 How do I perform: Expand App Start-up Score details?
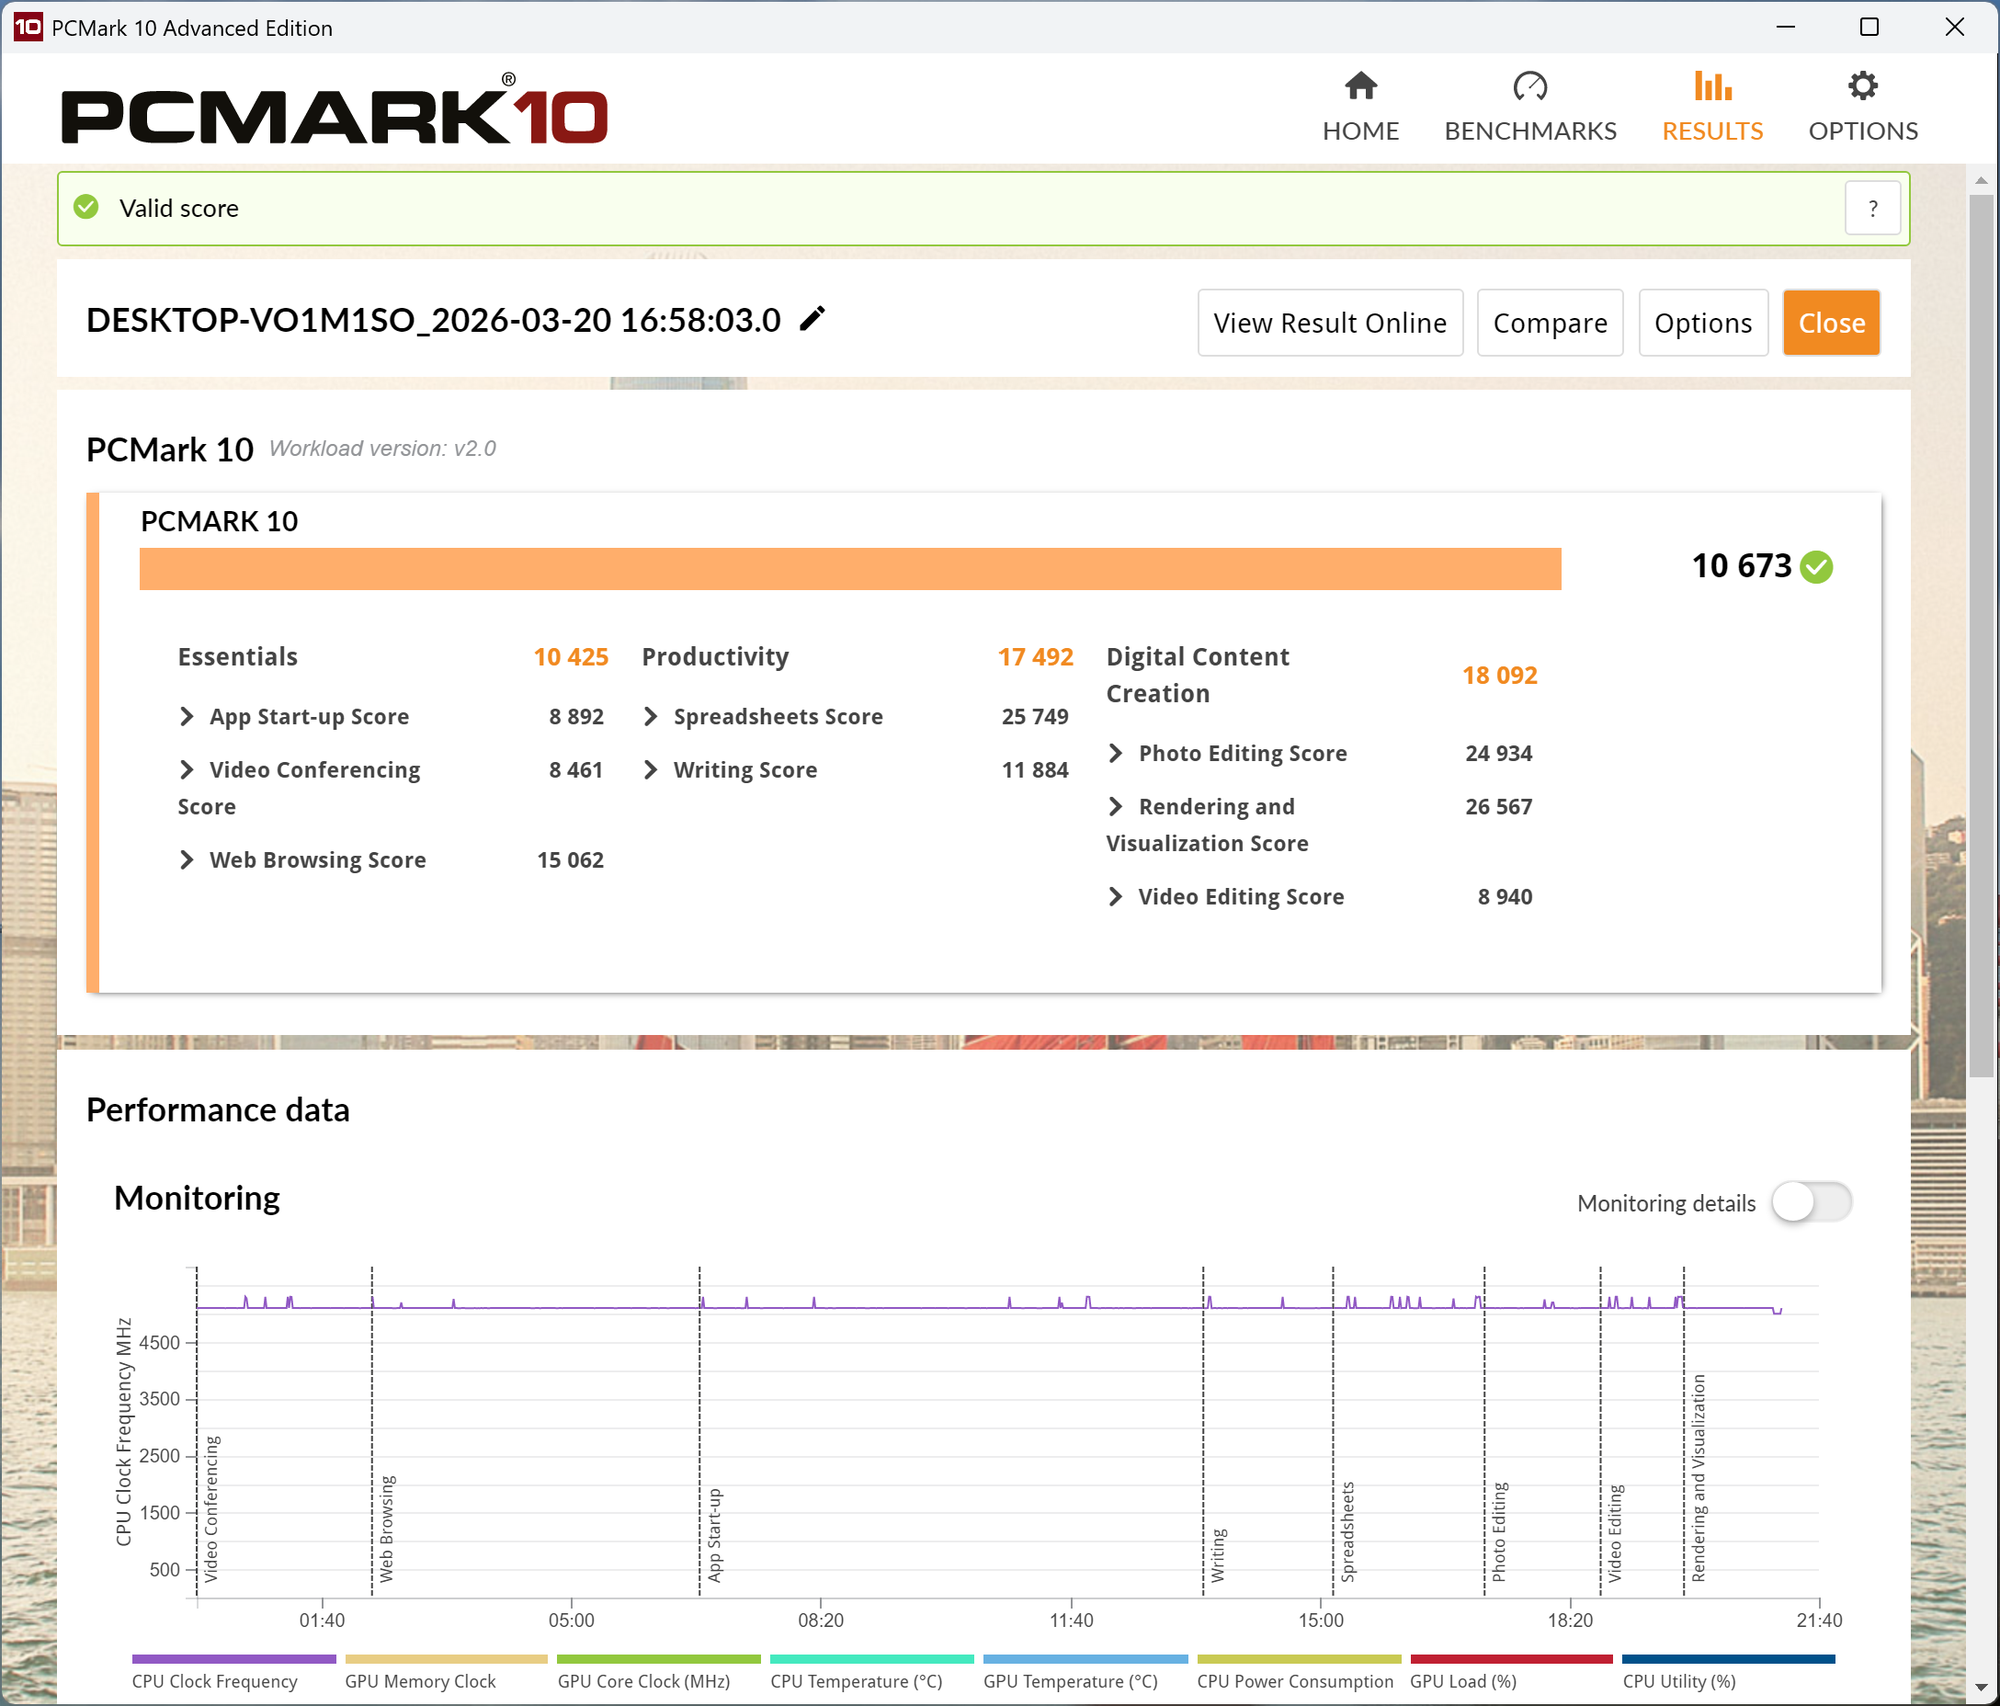(187, 716)
